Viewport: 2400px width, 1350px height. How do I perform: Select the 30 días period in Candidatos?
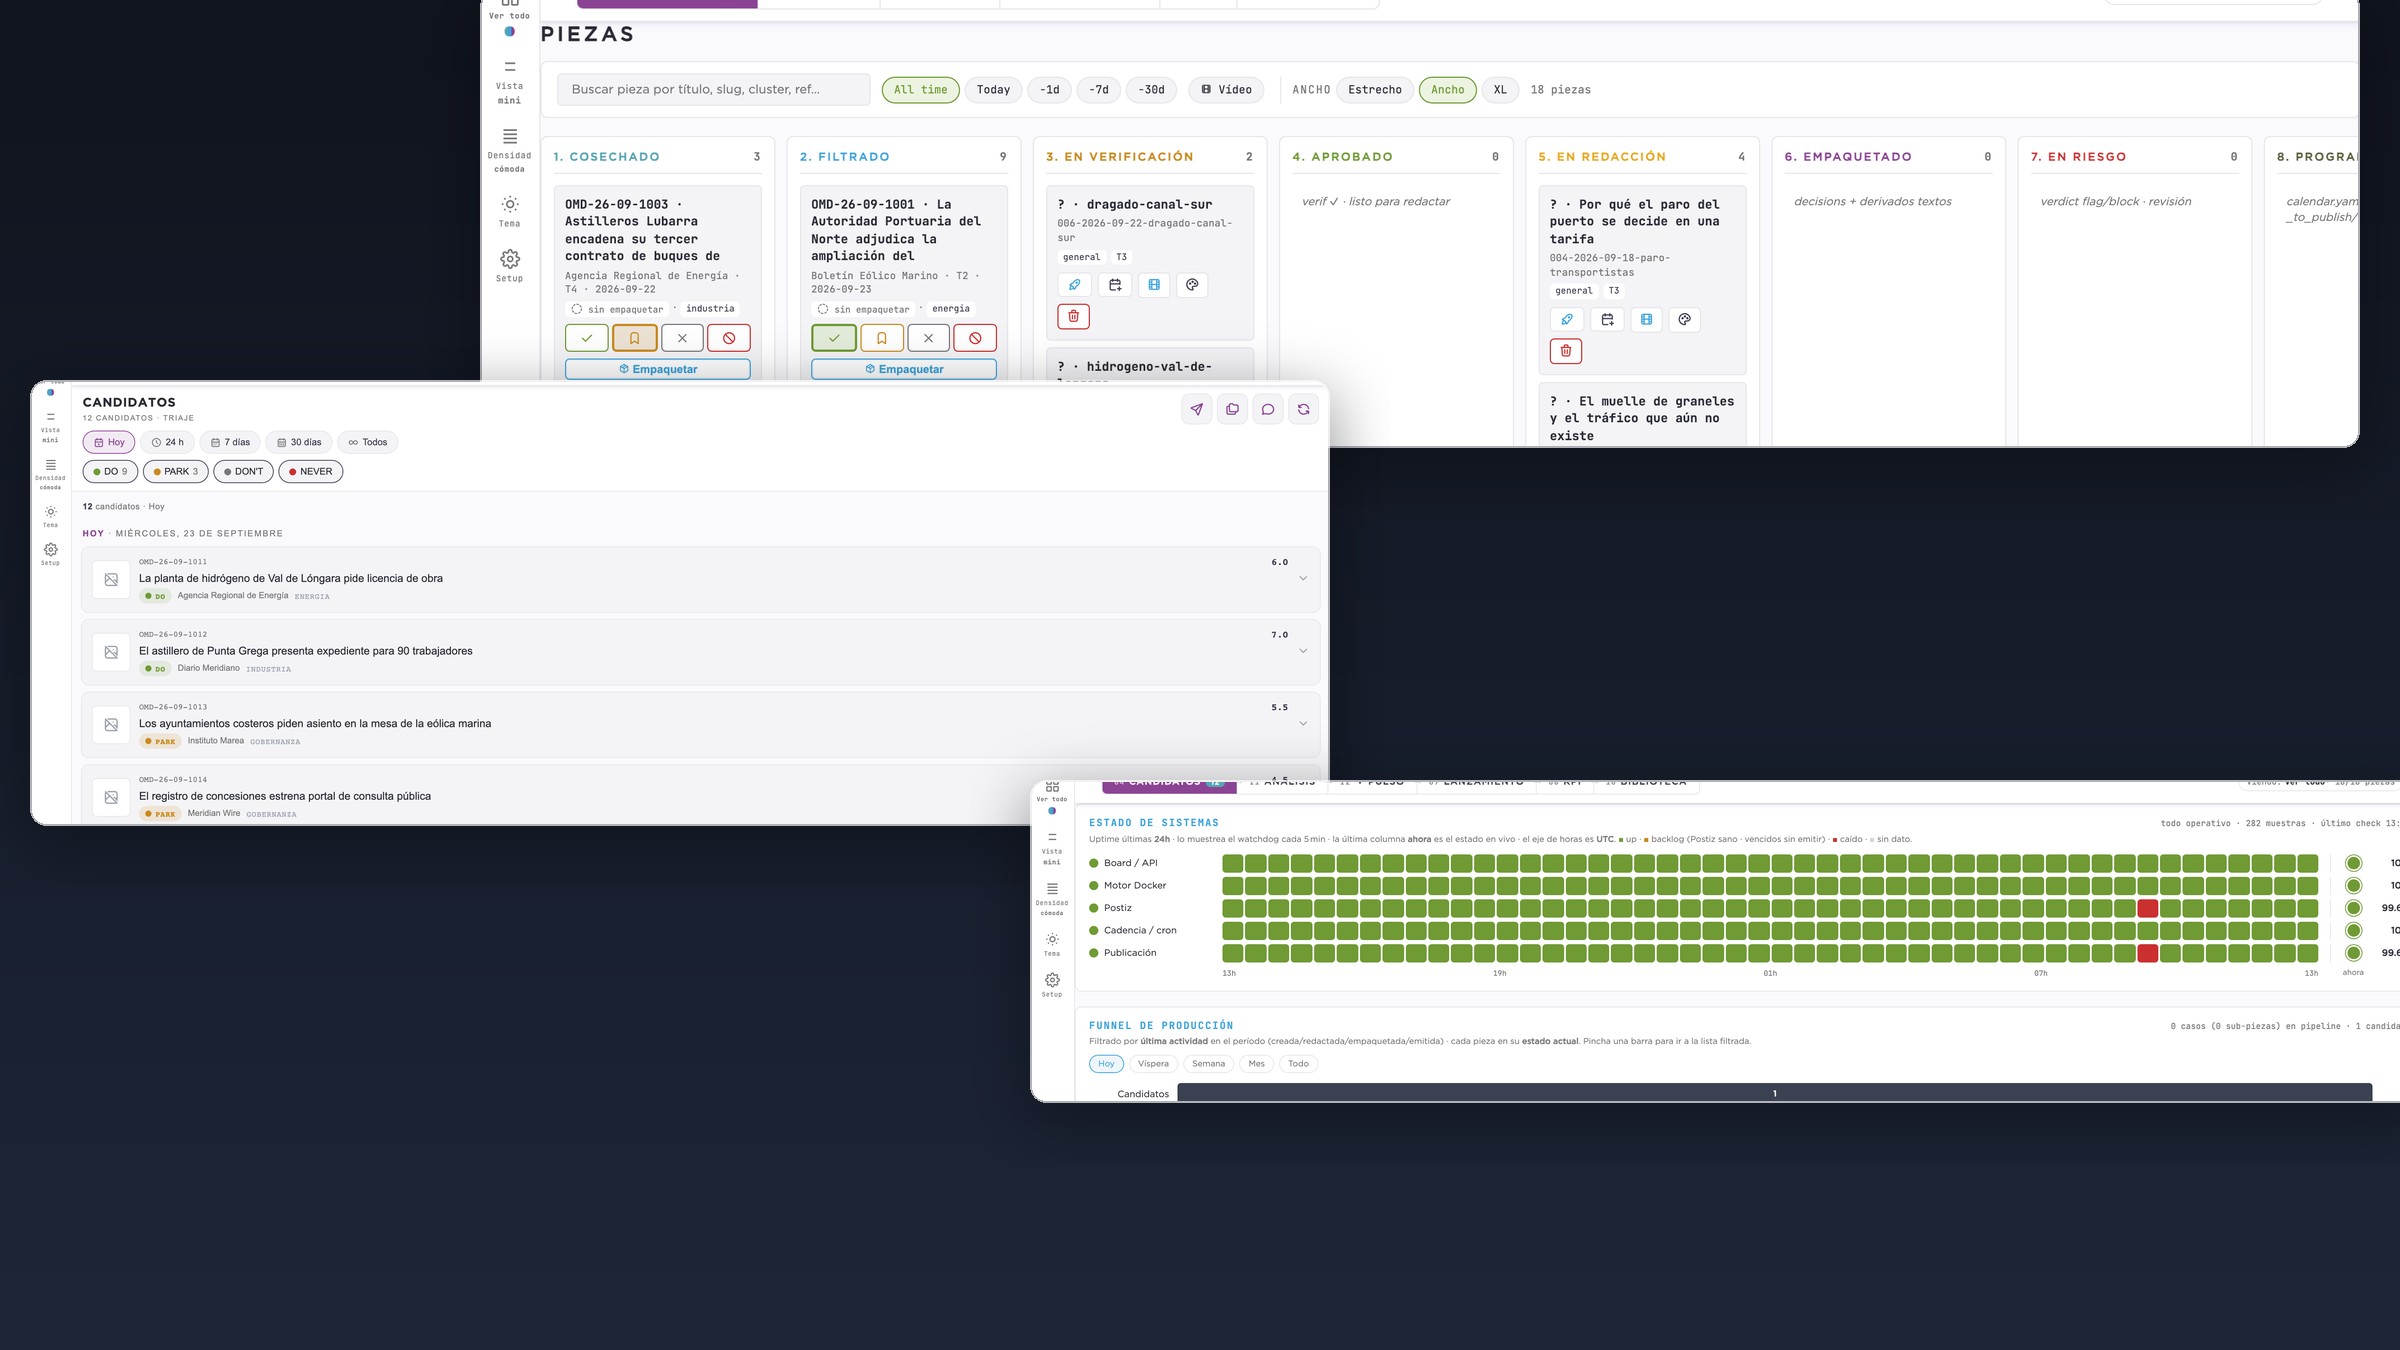pos(299,442)
